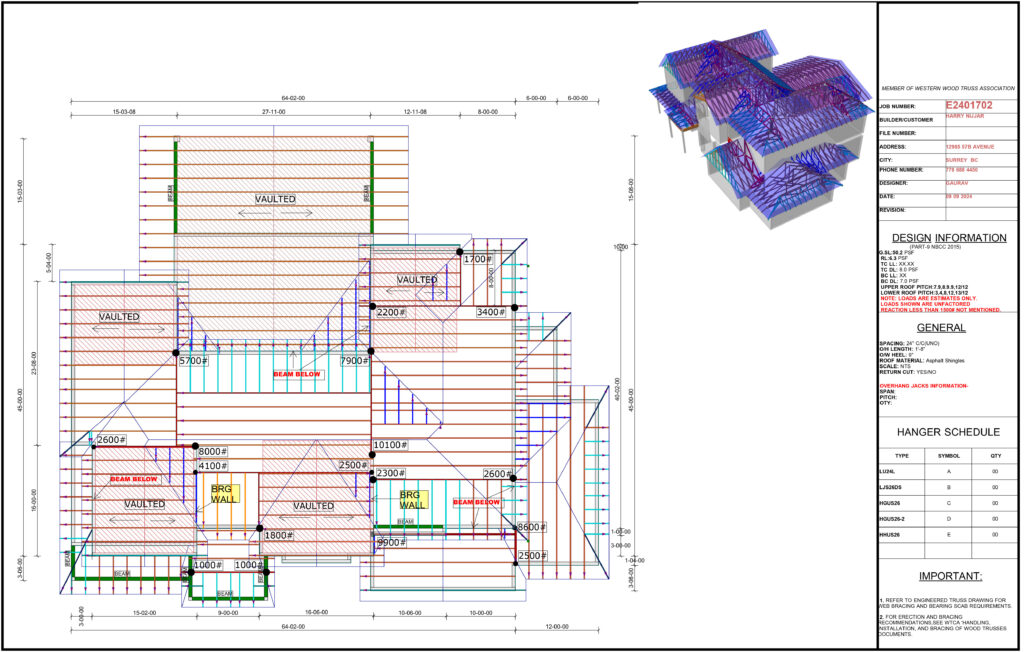Viewport: 1024px width, 652px height.
Task: Click the SPACING: 24" C/C(UNO) line
Action: tap(909, 343)
